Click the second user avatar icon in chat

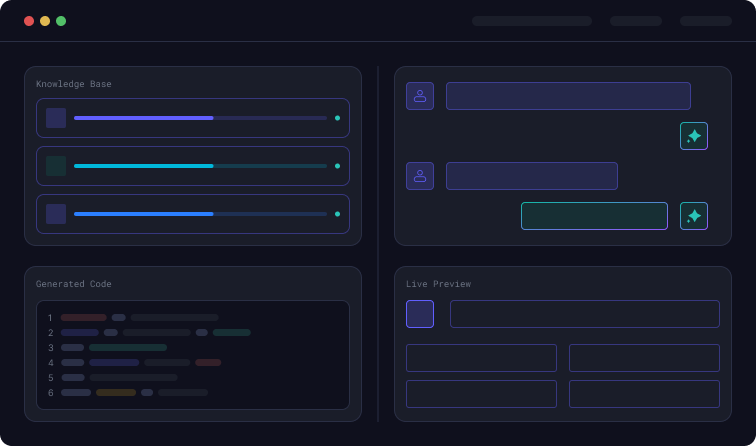click(x=420, y=176)
